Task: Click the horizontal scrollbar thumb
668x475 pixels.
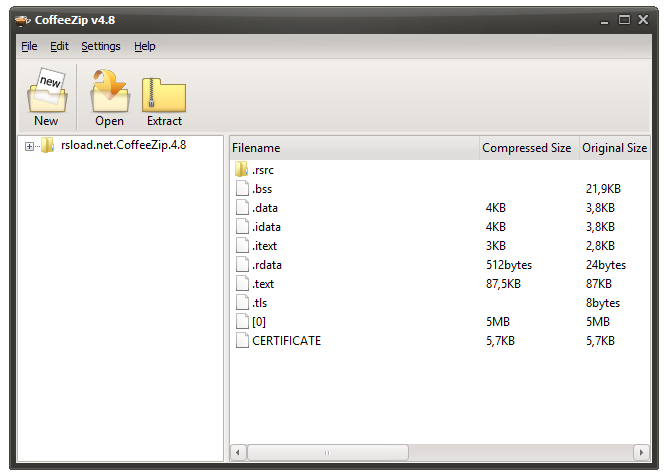Action: point(328,452)
